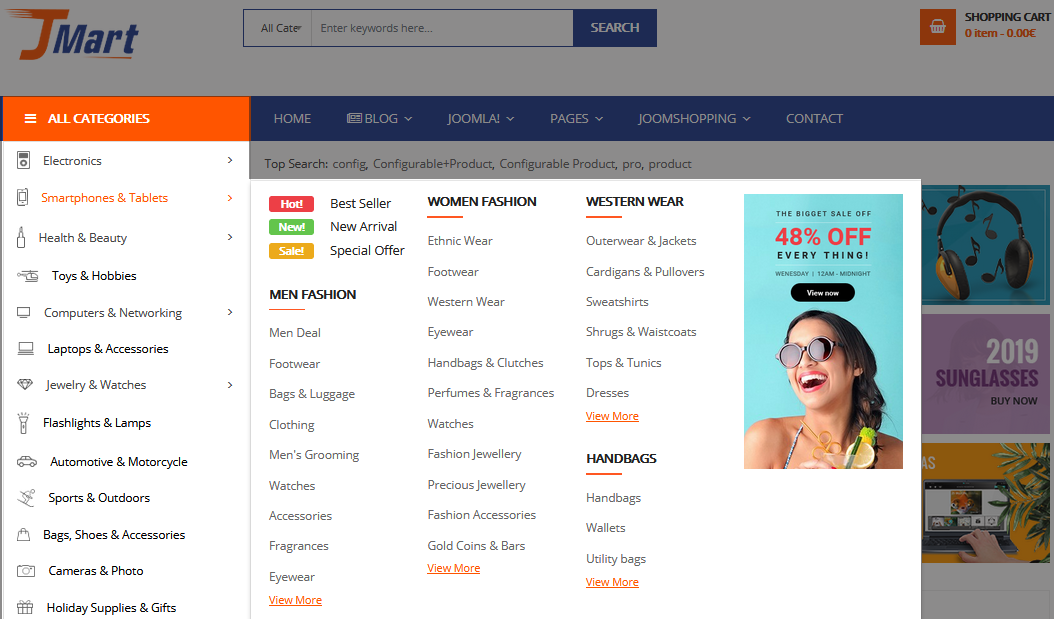
Task: Click the Laptops & Accessories laptop icon
Action: pyautogui.click(x=26, y=348)
